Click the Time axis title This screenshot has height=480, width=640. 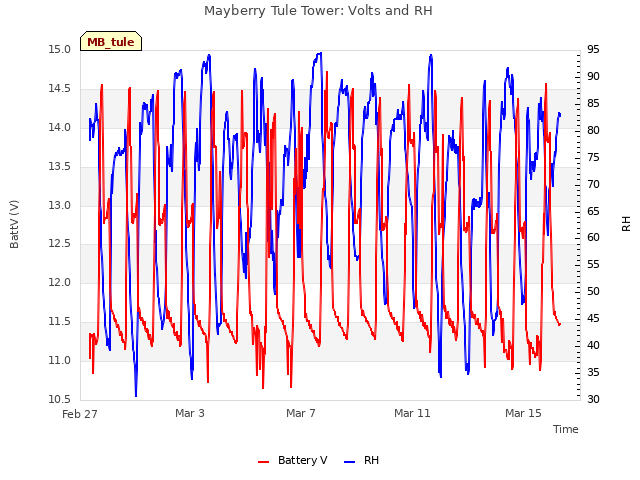566,429
